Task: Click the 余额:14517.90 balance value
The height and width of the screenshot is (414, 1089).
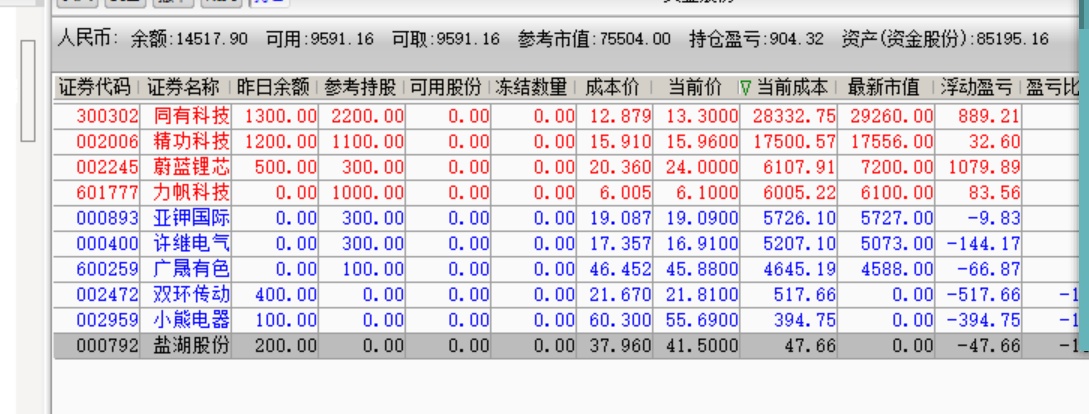Action: pyautogui.click(x=190, y=40)
